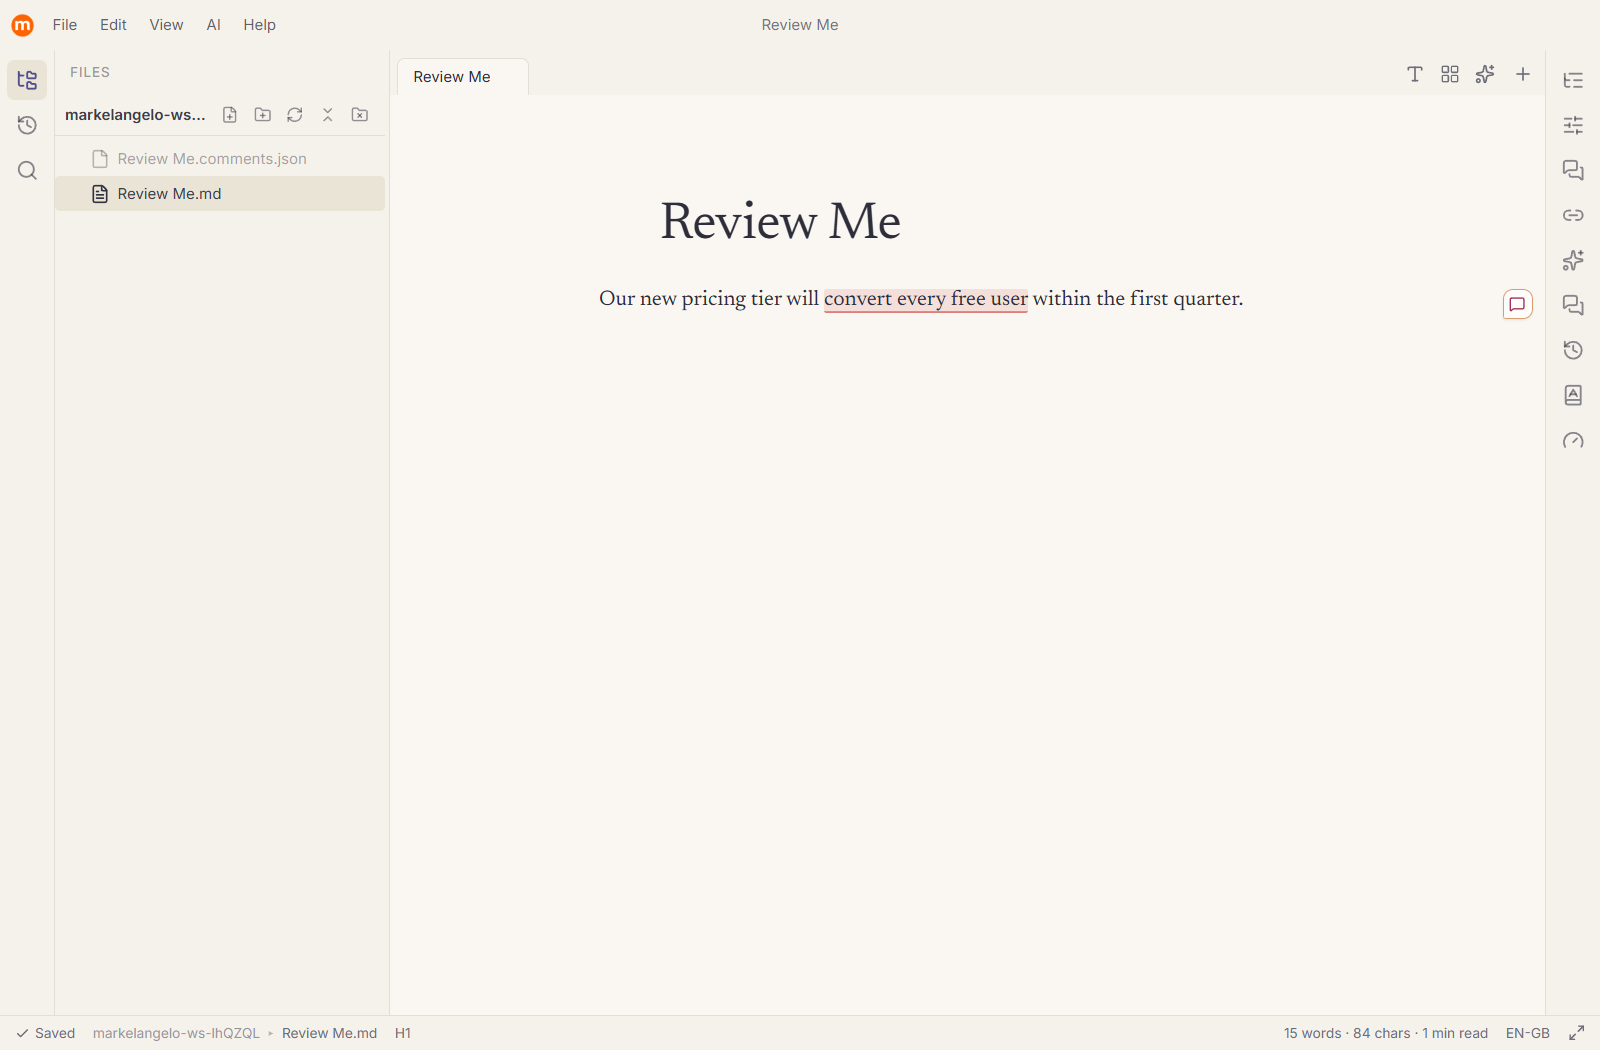
Task: Open the link icon in the right sidebar
Action: point(1573,215)
